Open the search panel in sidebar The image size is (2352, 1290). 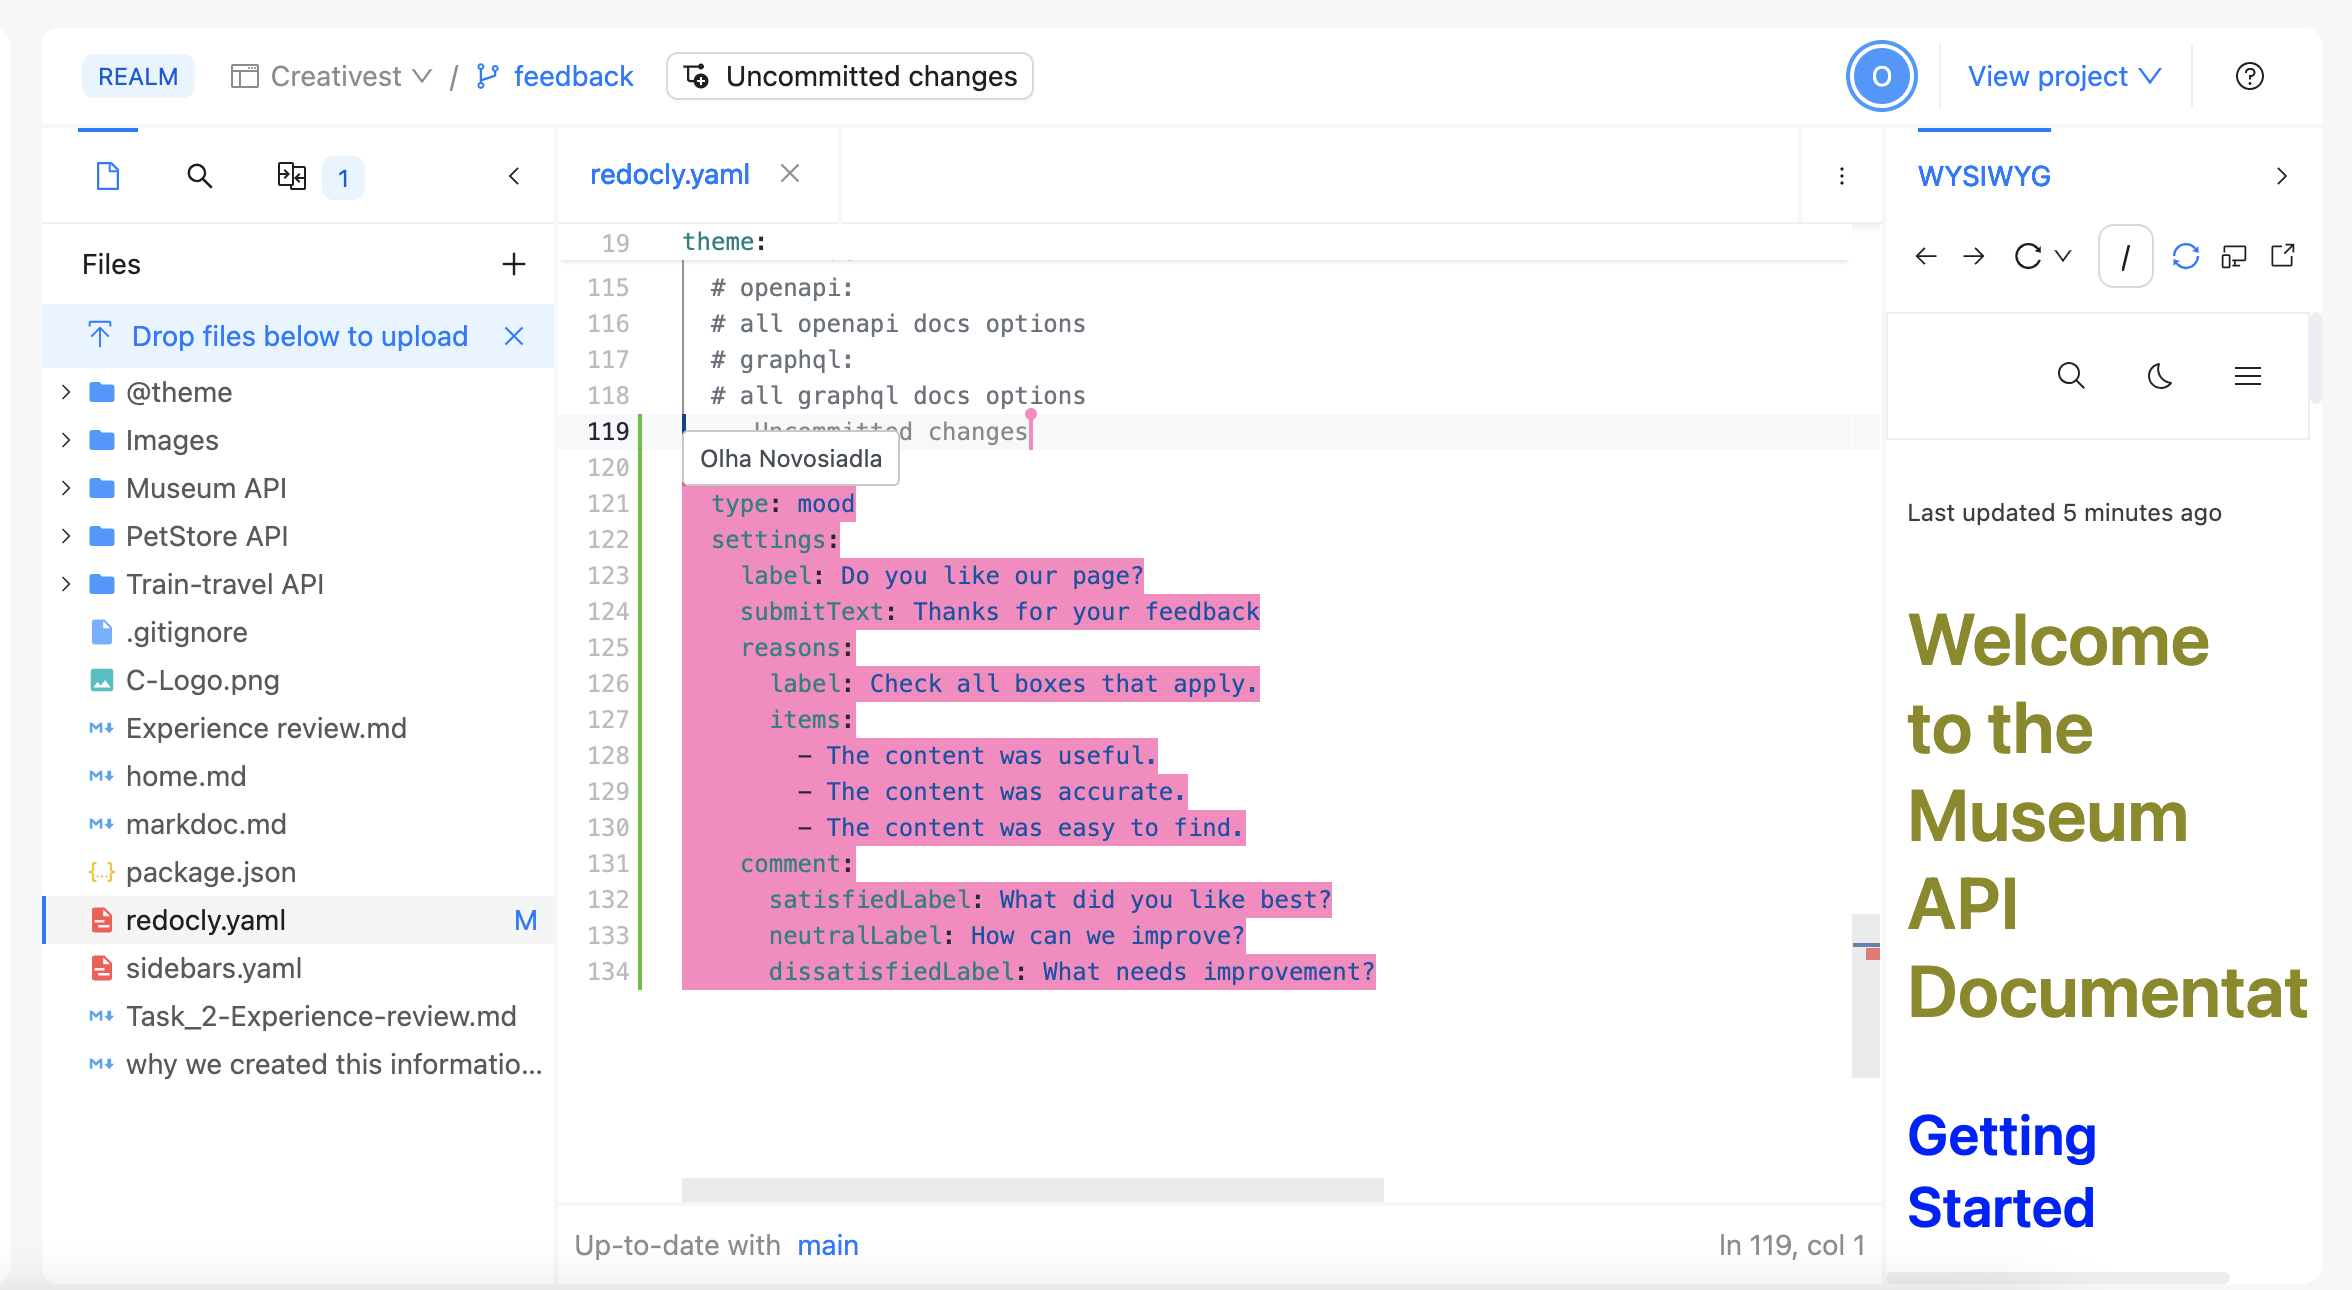pos(200,177)
